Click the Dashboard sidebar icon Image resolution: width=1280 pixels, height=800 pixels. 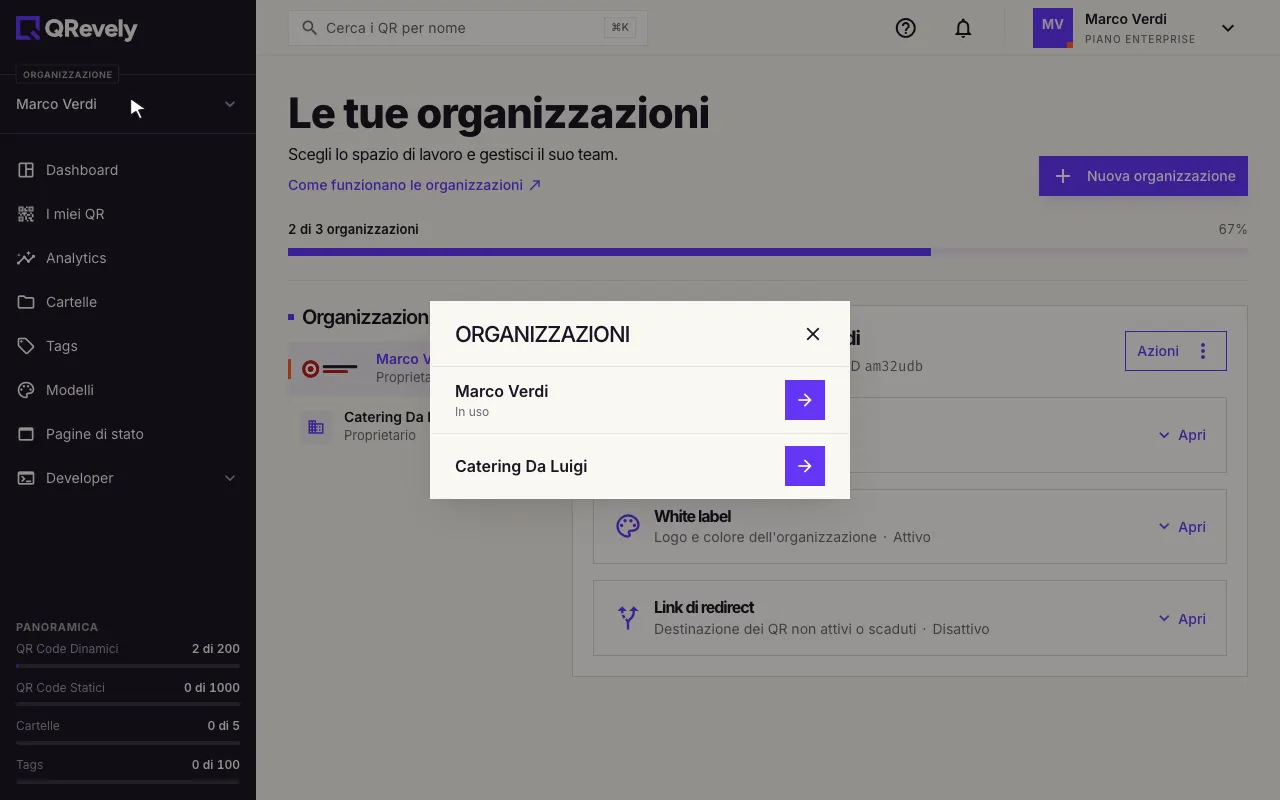26,170
